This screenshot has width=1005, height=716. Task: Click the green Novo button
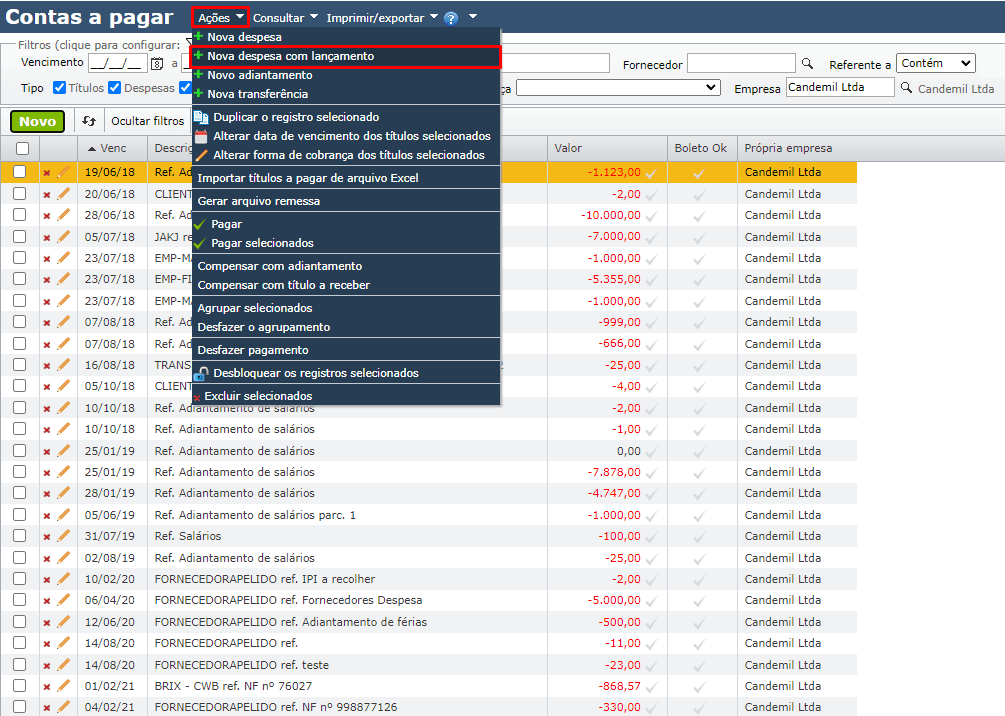pyautogui.click(x=37, y=121)
